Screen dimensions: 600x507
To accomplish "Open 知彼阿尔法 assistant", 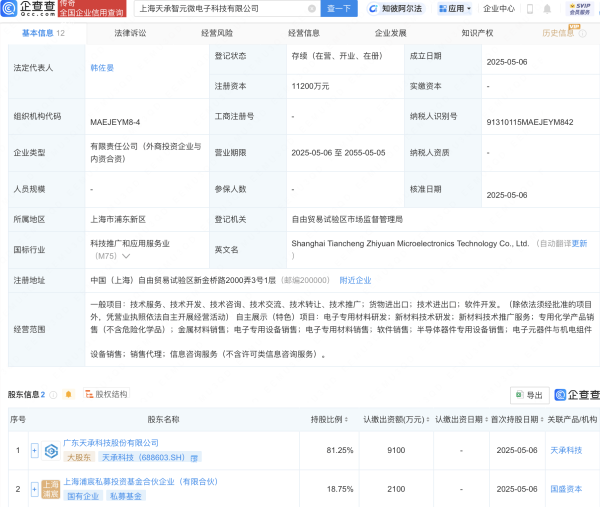I will 396,8.
